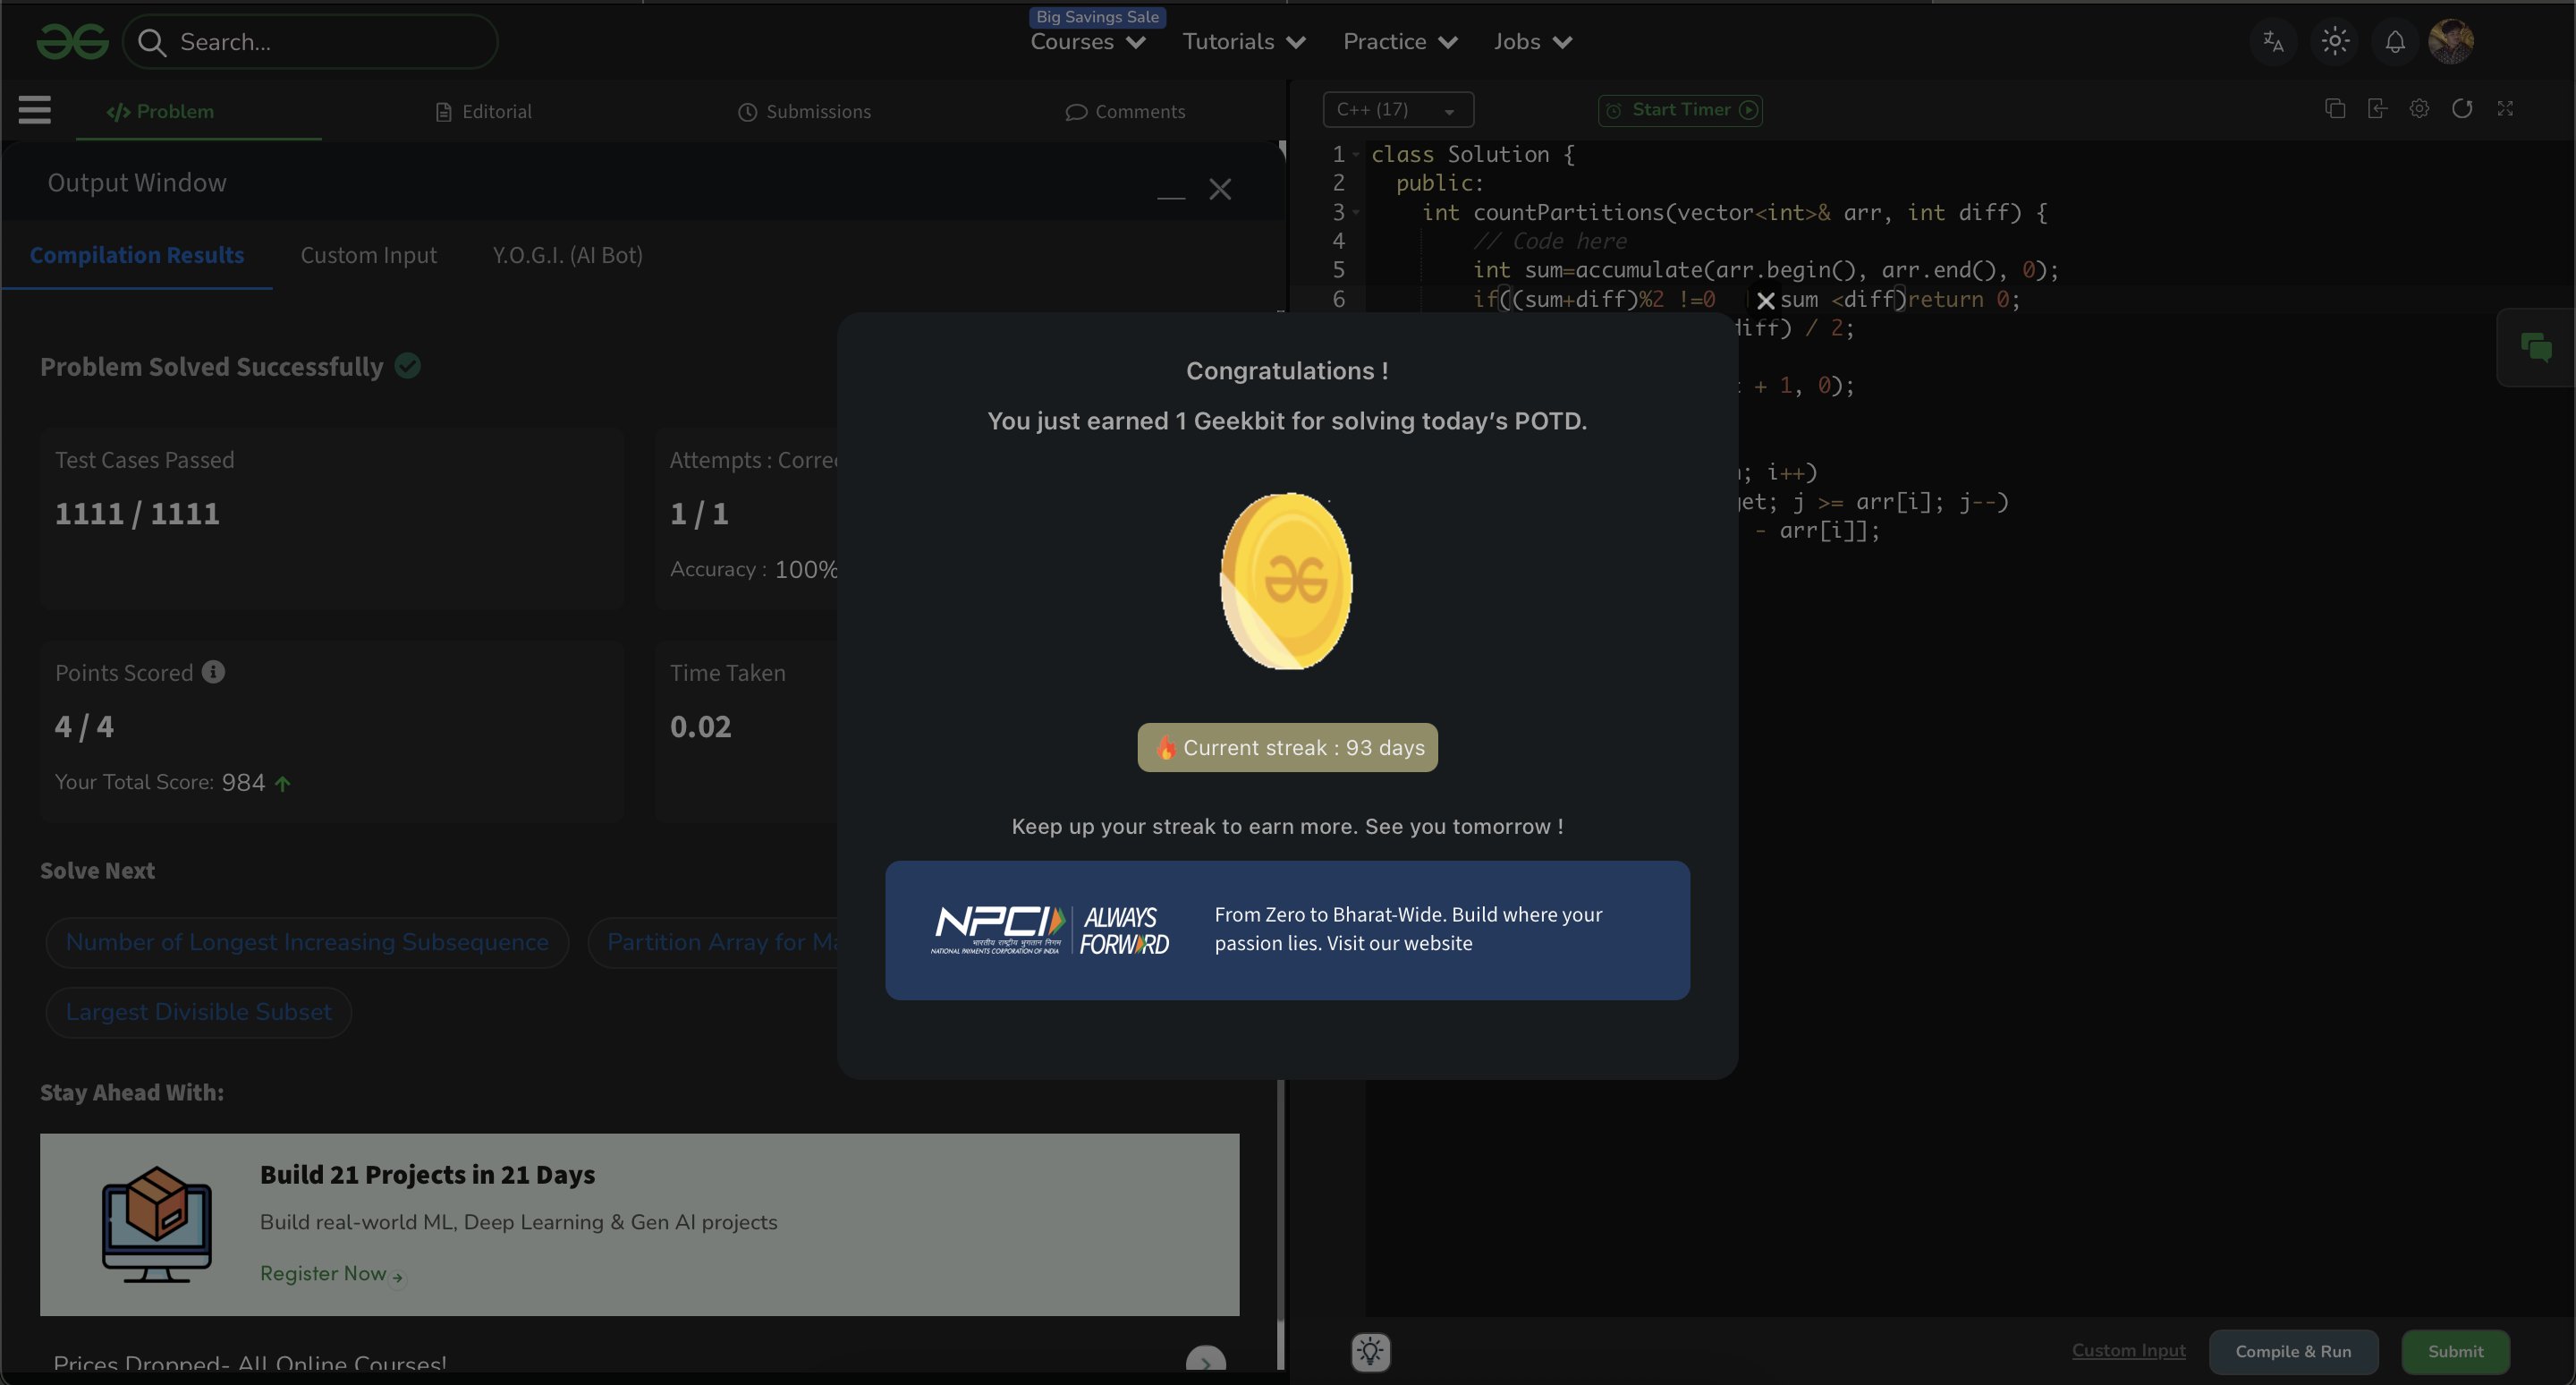Click the GeeksforGeeks logo

[x=72, y=42]
